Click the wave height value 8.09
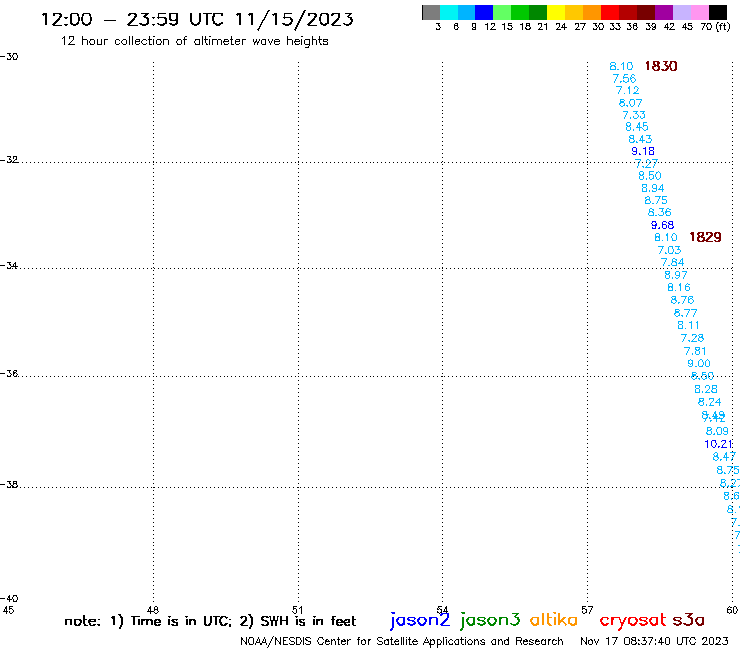 [x=717, y=431]
